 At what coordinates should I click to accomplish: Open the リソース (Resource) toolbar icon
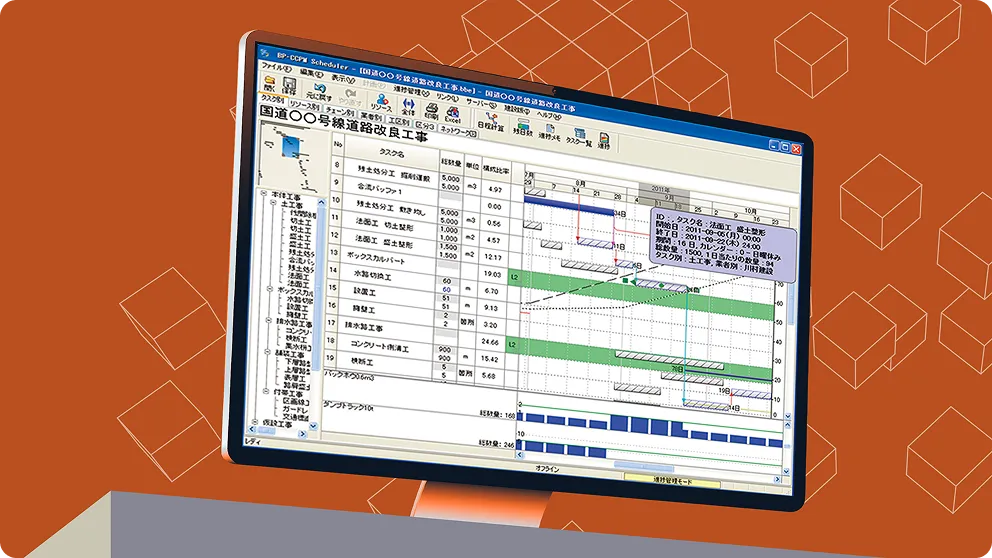click(x=380, y=100)
